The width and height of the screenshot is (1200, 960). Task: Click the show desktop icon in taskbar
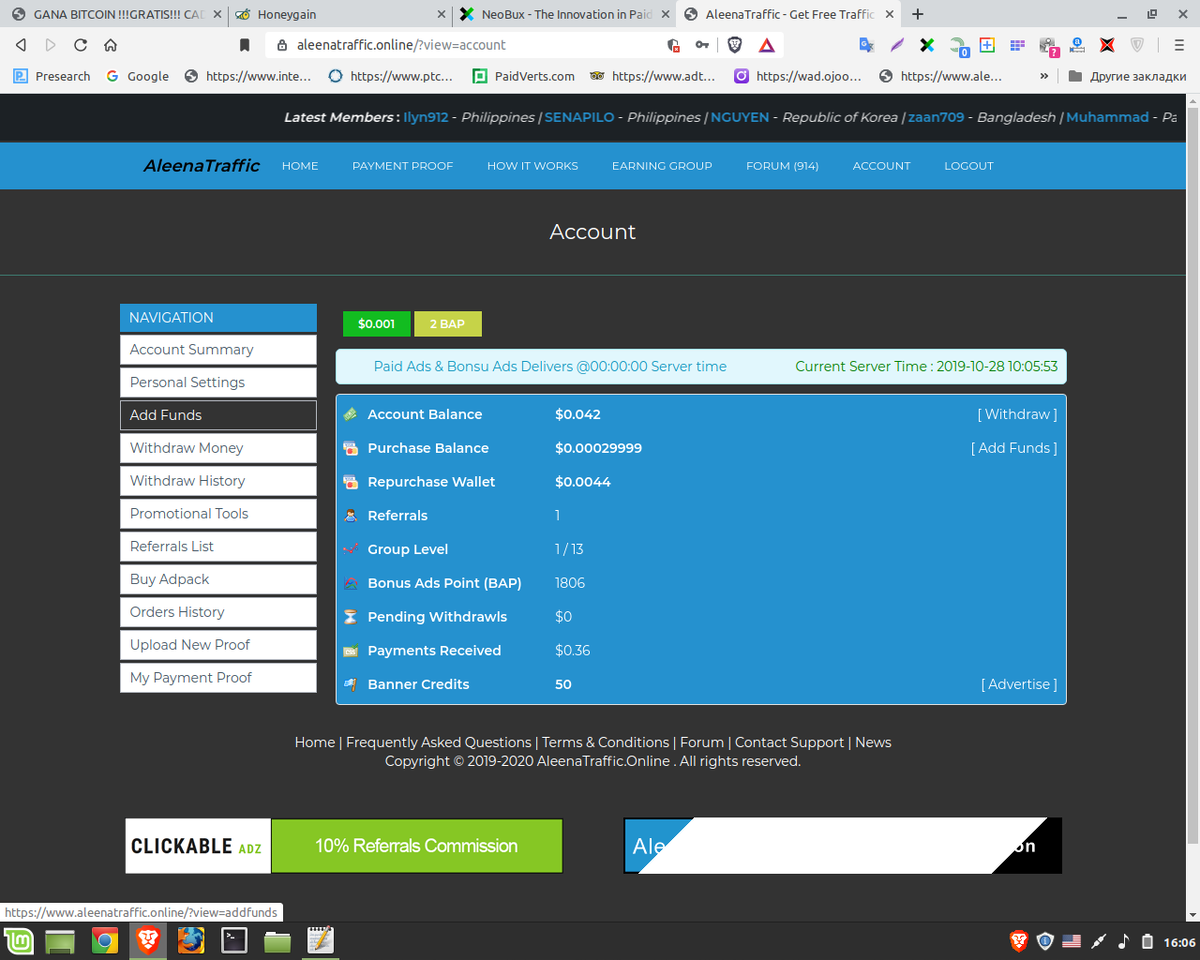pos(61,941)
